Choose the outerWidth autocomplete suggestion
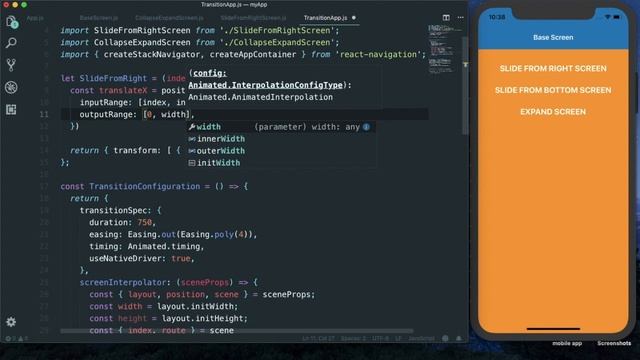Image resolution: width=640 pixels, height=360 pixels. [282, 151]
